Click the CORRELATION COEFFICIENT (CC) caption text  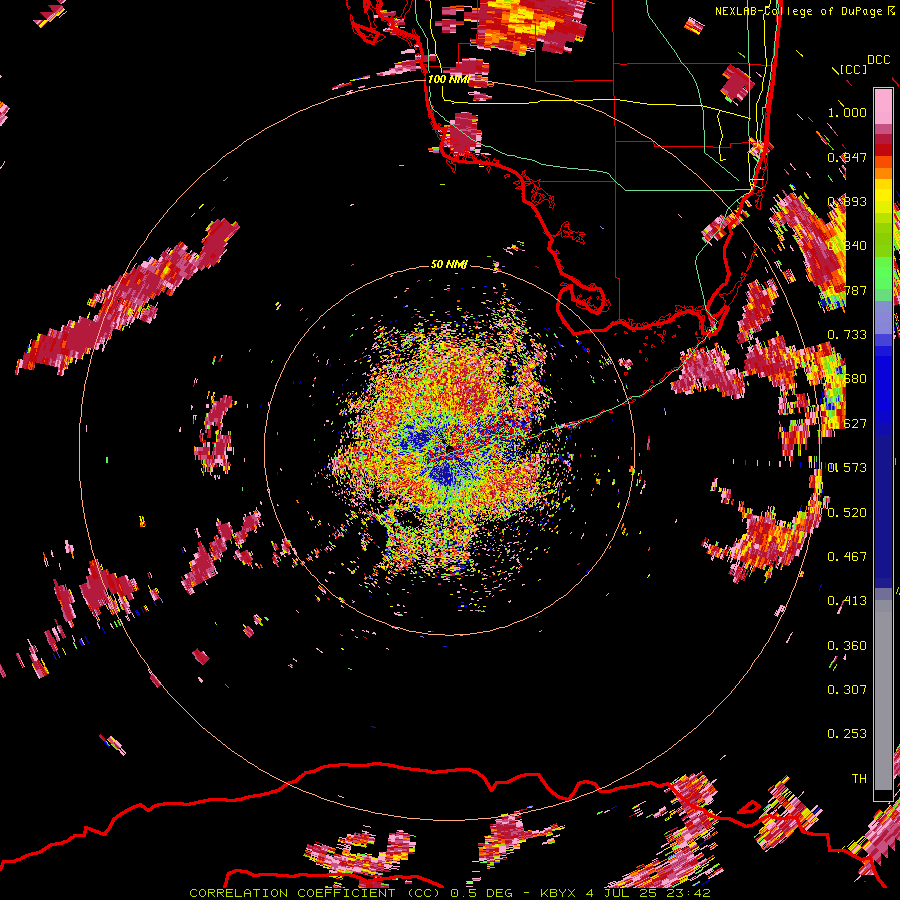tap(315, 893)
